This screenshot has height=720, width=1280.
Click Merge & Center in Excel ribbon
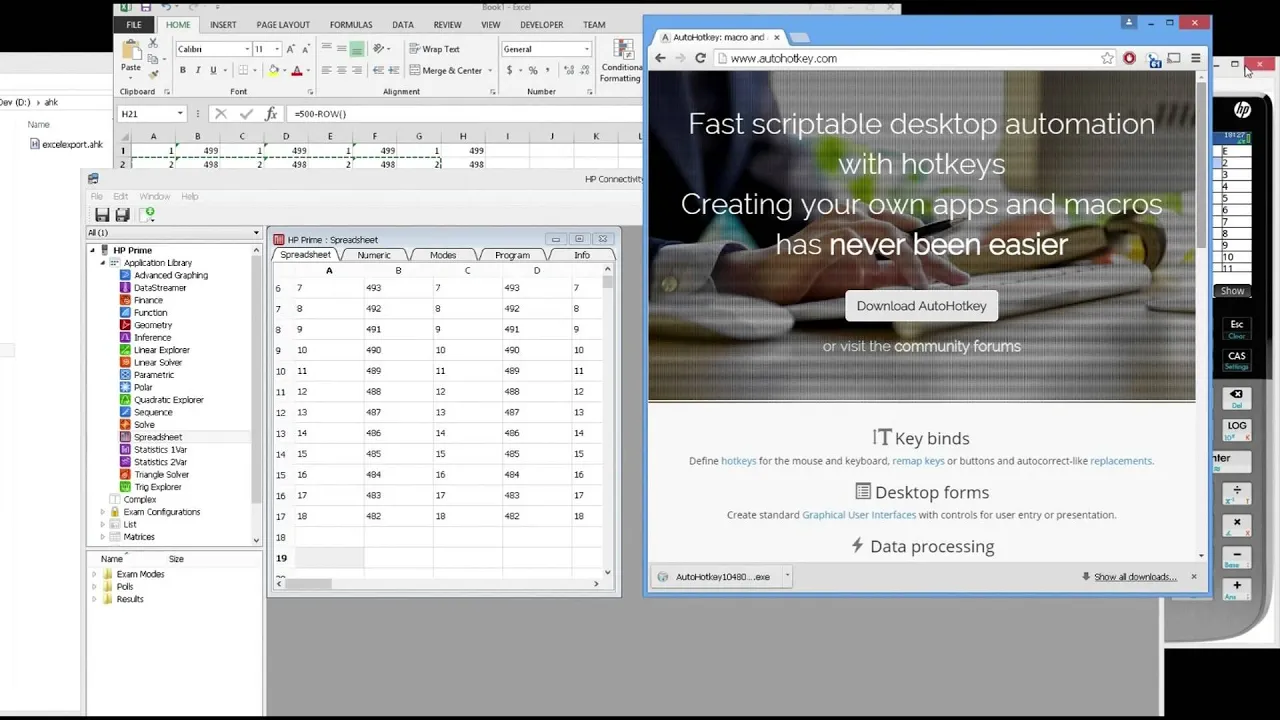click(447, 70)
